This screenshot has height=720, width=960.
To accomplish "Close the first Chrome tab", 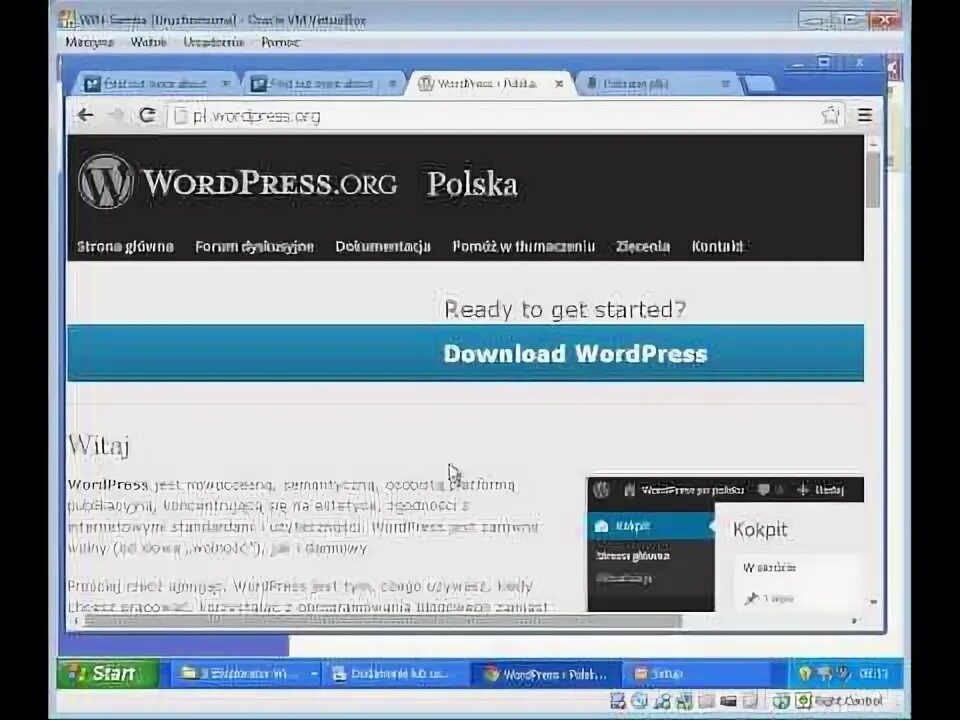I will coord(226,83).
